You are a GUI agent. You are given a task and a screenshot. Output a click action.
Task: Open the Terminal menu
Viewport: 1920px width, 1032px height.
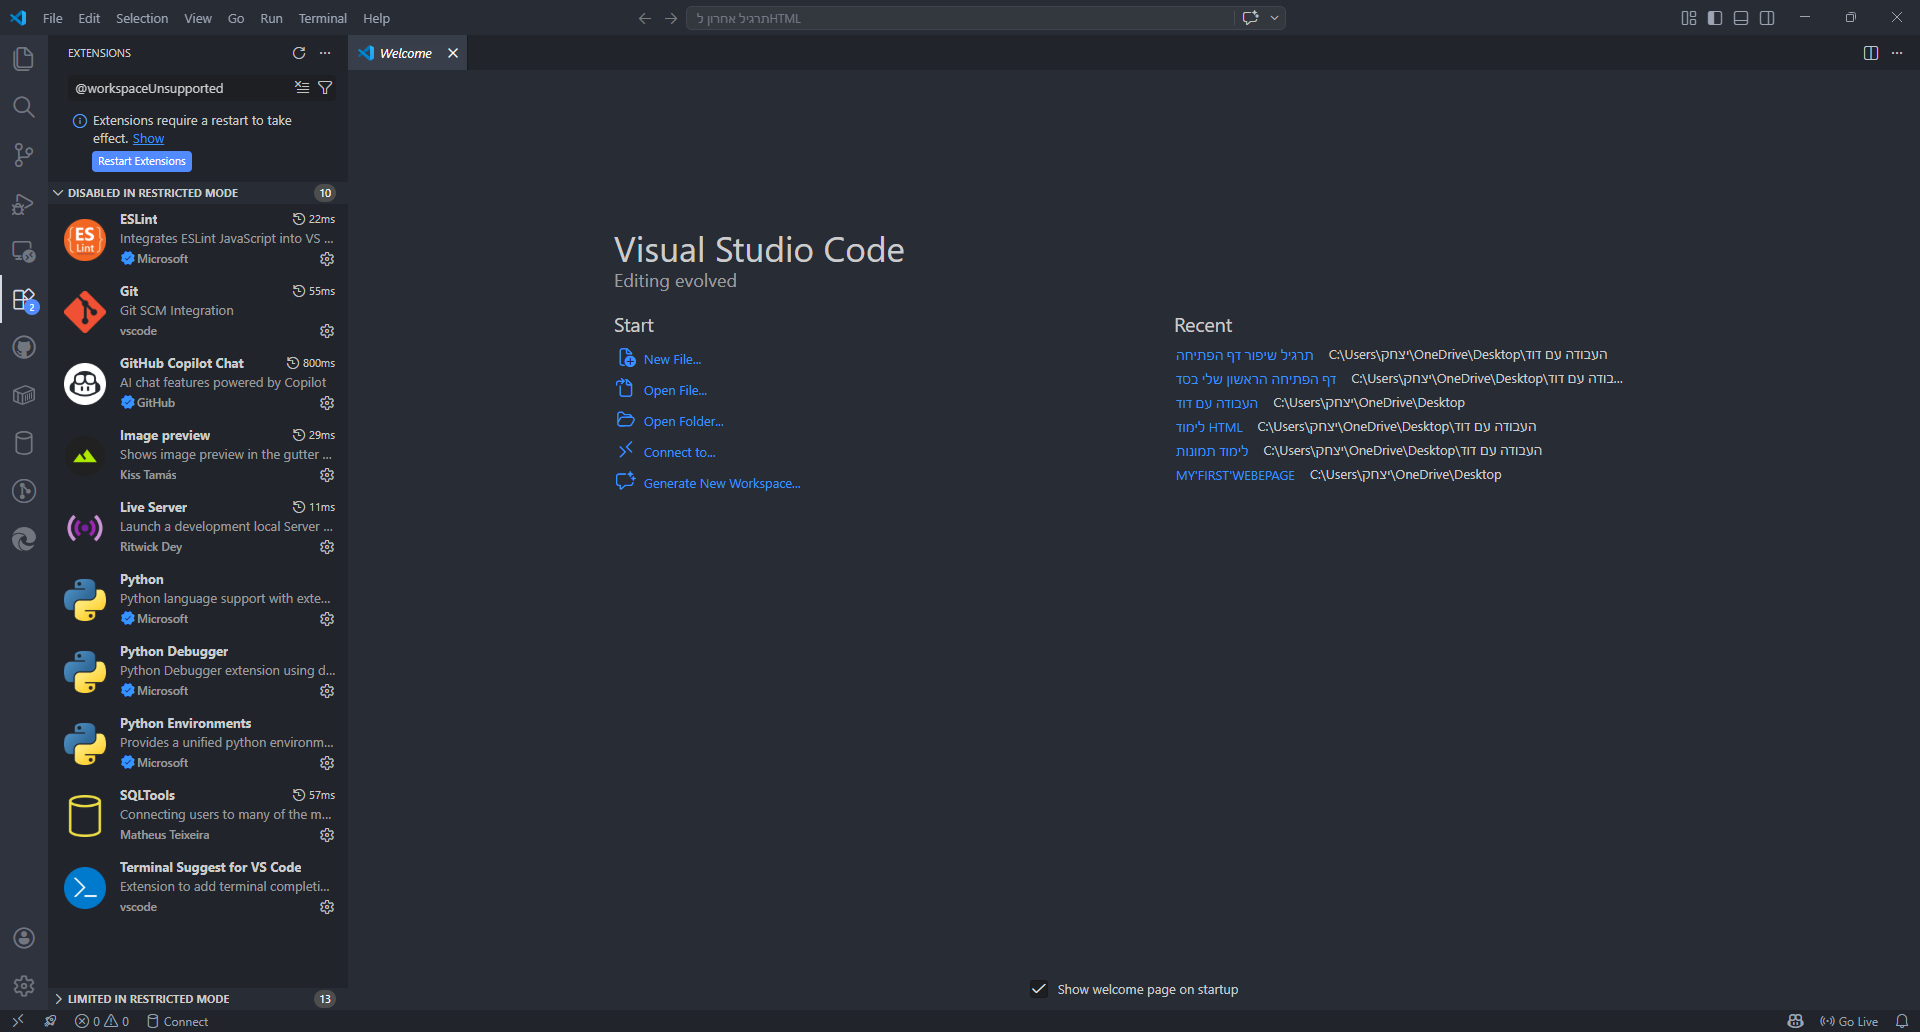(322, 18)
